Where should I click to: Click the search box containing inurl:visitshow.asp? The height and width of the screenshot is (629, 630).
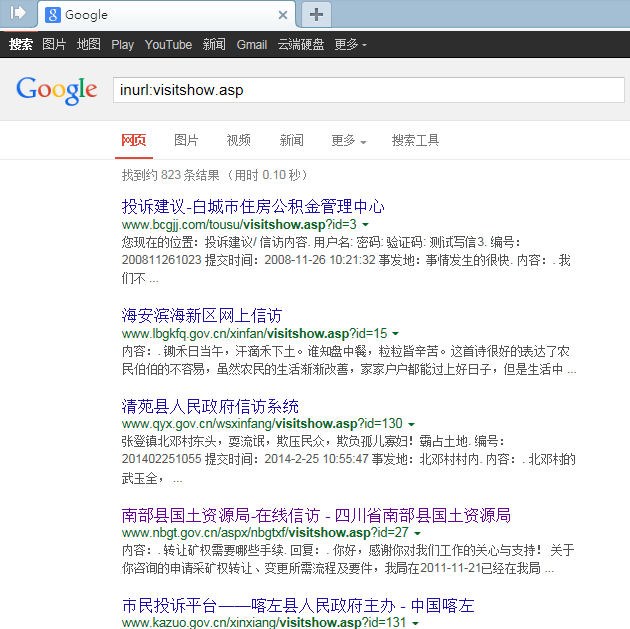pos(369,90)
